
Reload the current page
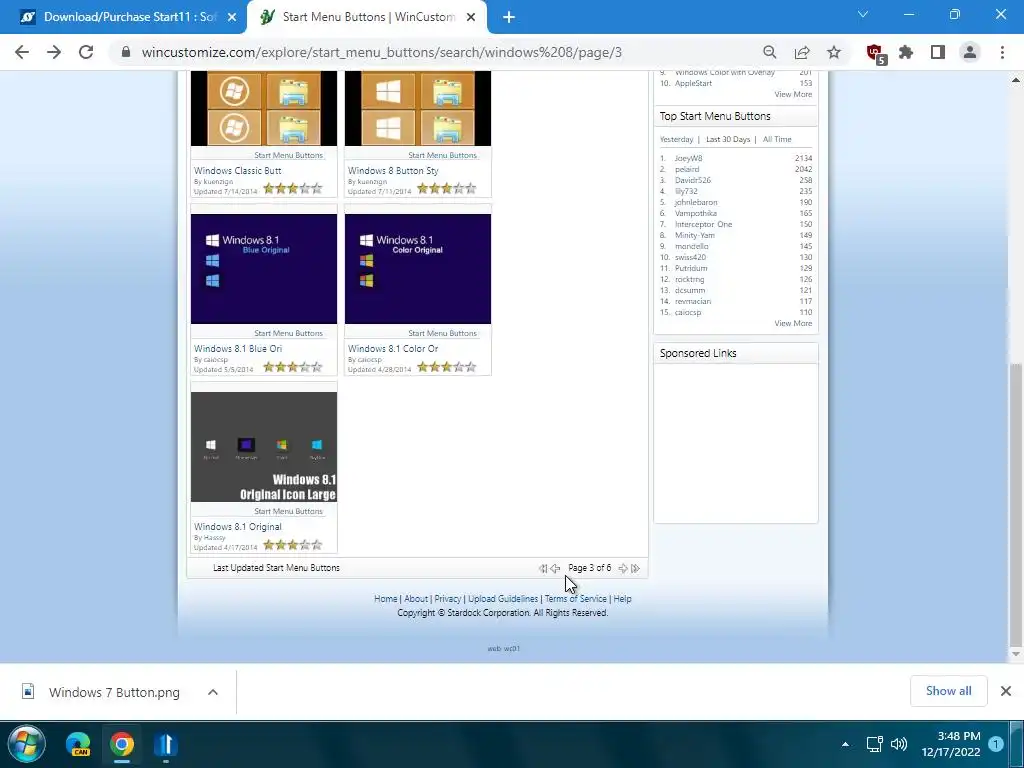(86, 52)
